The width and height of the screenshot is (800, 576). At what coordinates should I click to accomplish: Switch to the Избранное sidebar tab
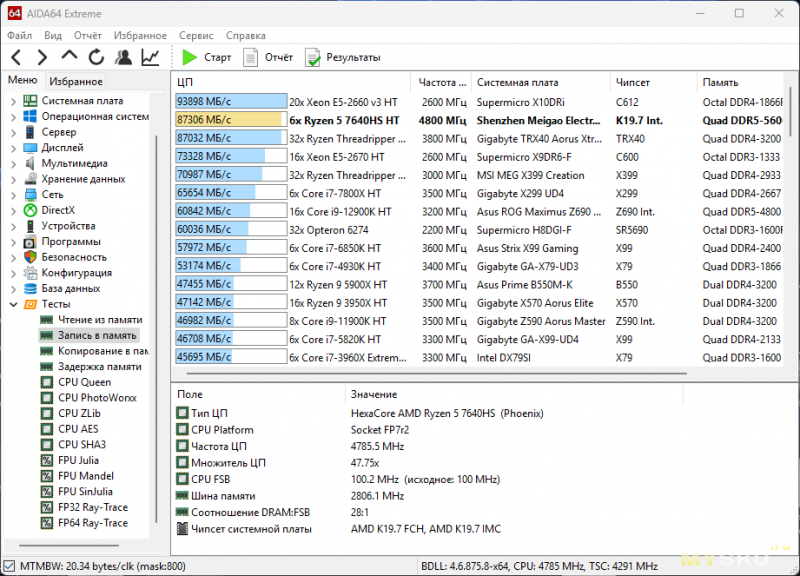(x=76, y=81)
